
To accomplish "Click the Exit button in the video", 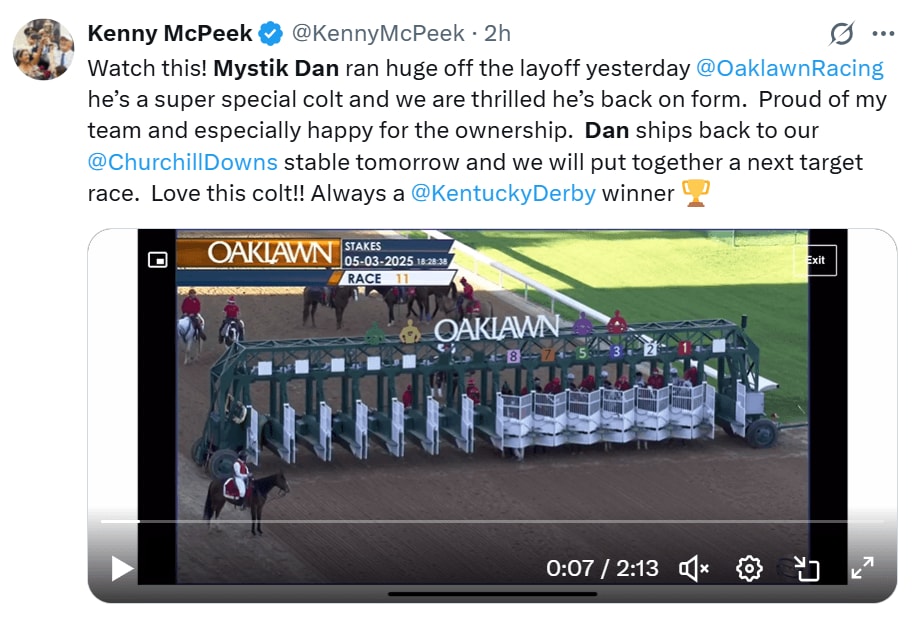I will (x=816, y=260).
